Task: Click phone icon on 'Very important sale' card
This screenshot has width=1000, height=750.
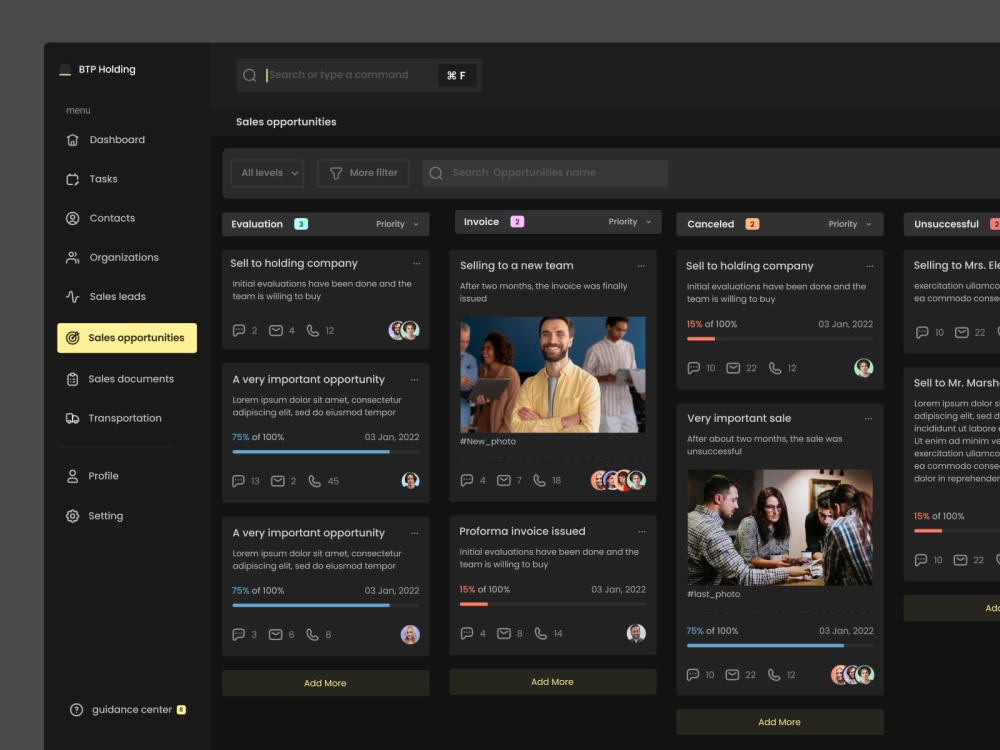Action: [x=774, y=675]
